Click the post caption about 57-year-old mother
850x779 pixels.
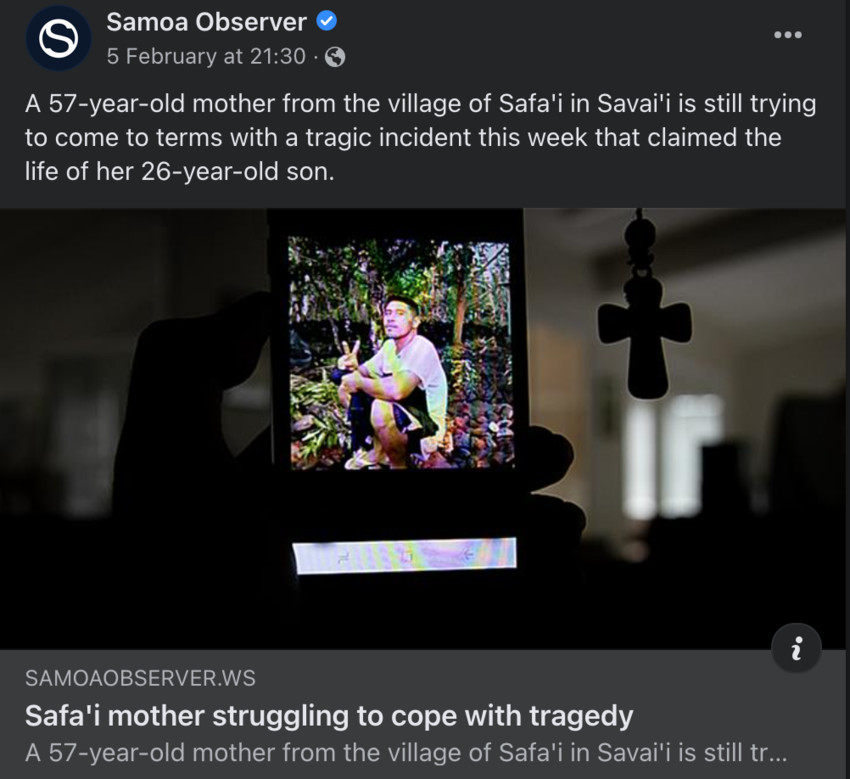click(420, 137)
